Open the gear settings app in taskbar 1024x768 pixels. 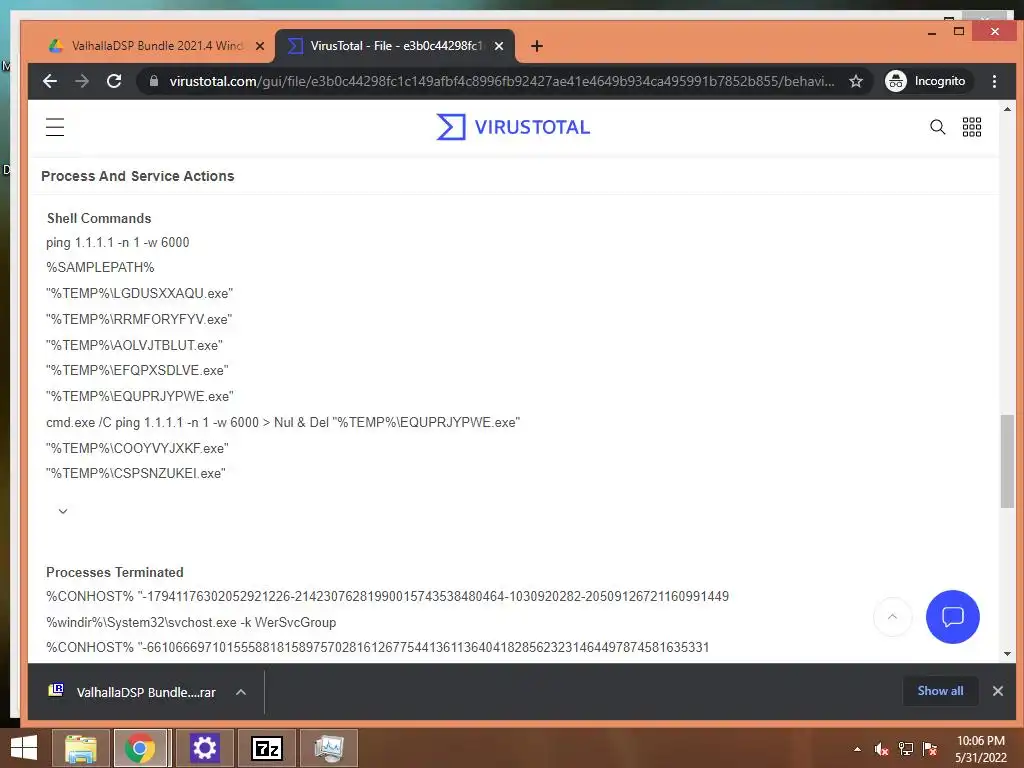click(x=204, y=748)
